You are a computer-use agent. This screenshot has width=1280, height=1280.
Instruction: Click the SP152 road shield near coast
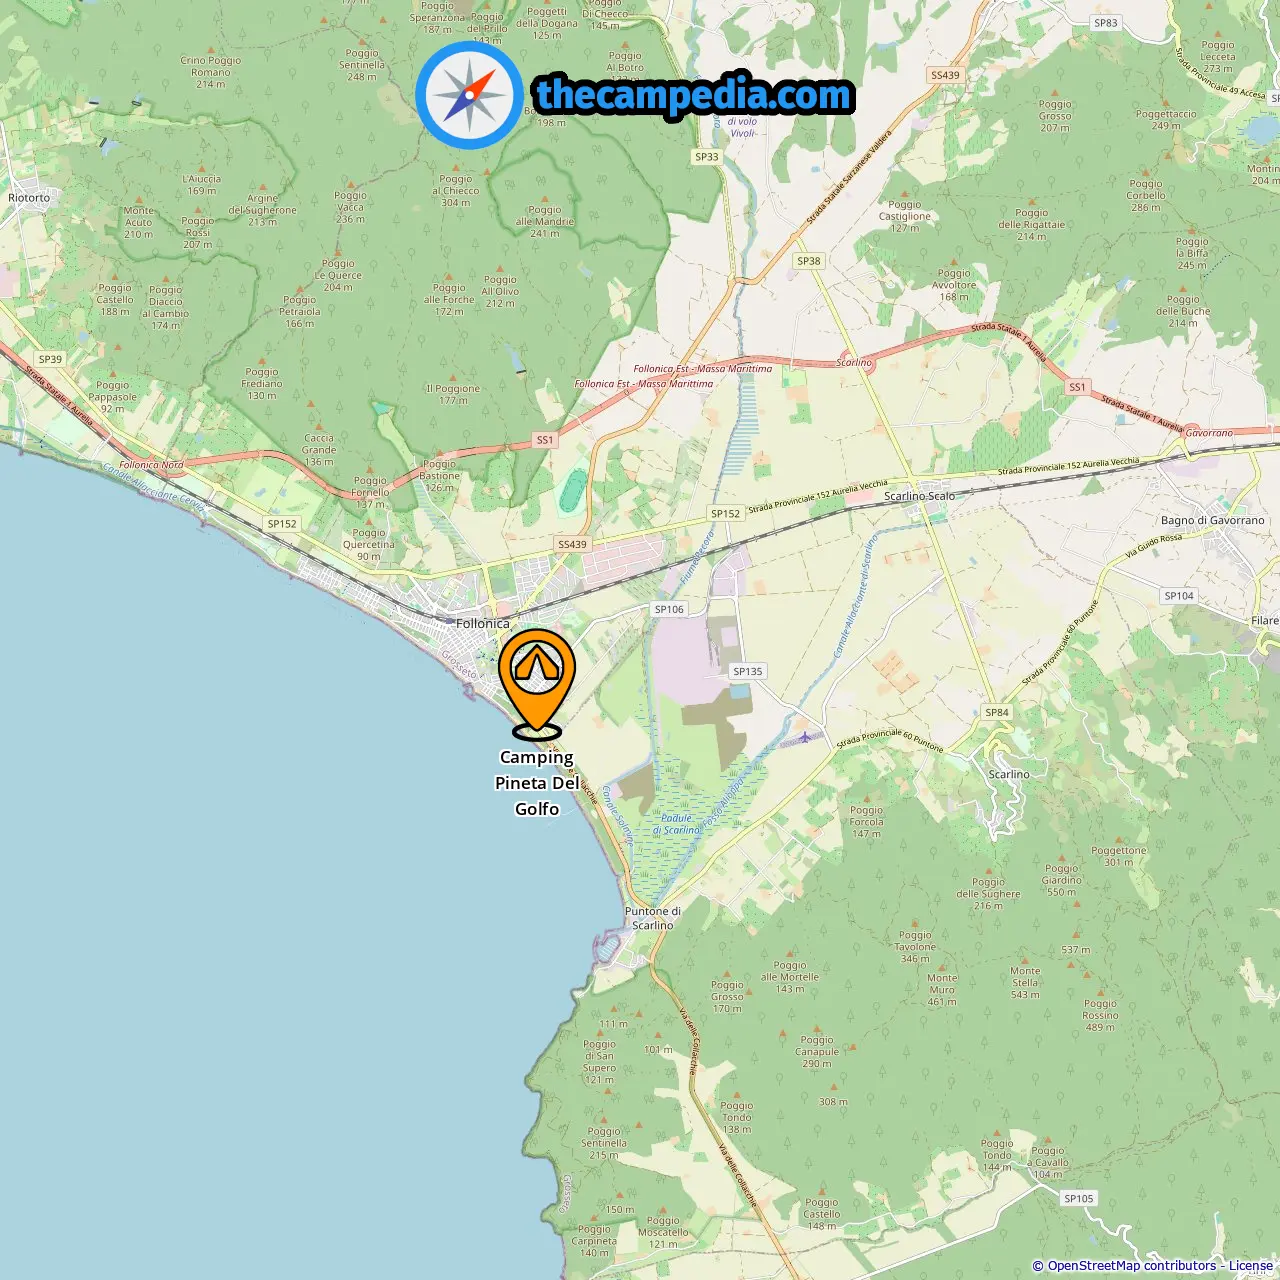click(x=282, y=523)
